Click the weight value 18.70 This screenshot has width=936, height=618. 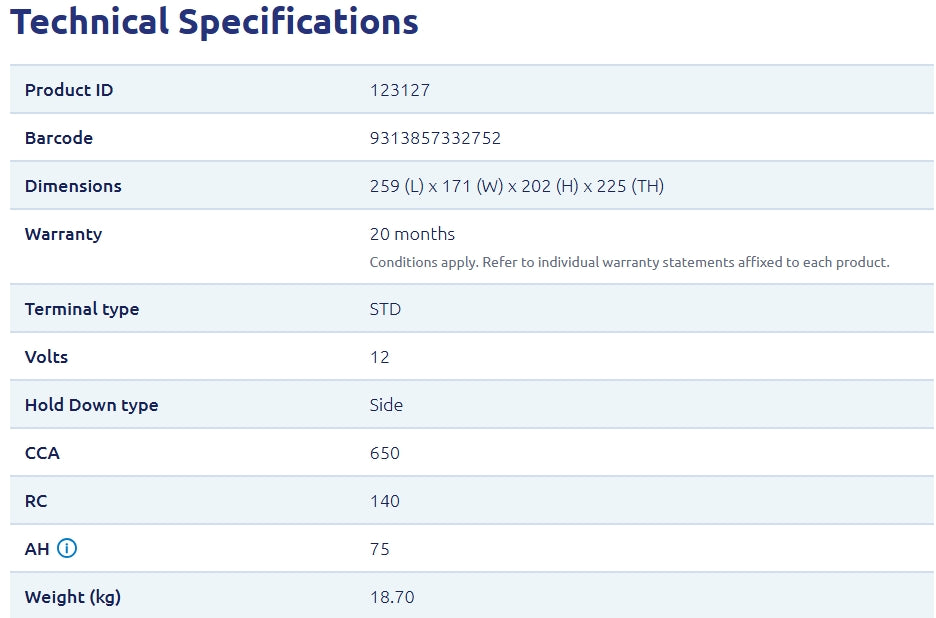[x=392, y=597]
